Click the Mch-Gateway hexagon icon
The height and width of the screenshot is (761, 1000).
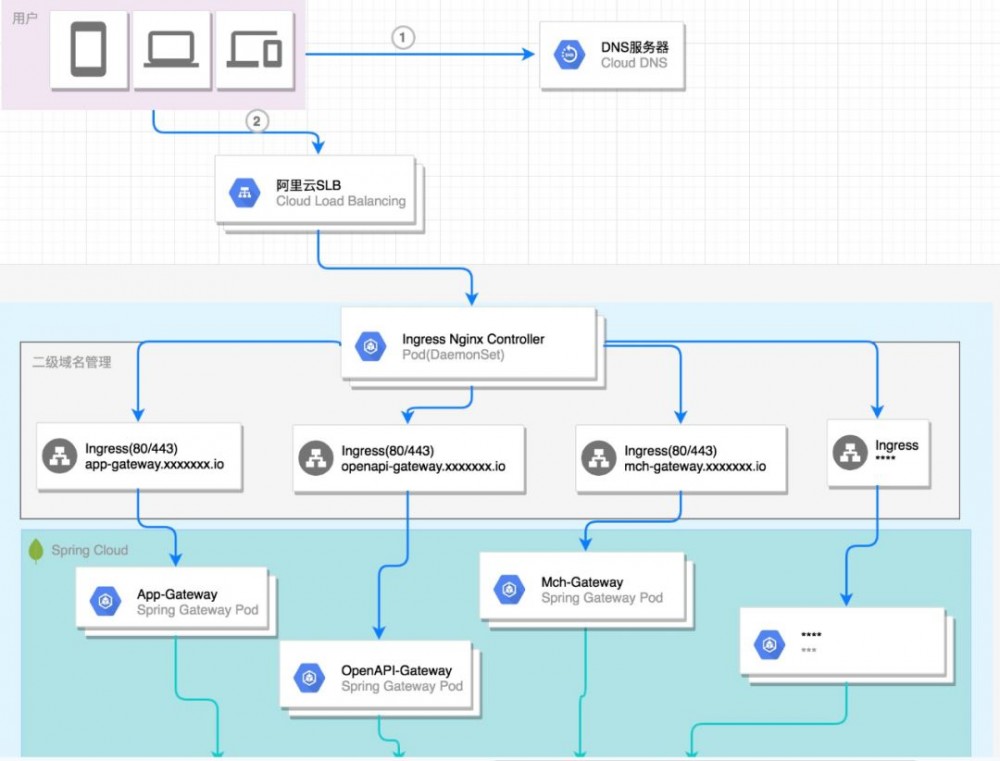(509, 589)
